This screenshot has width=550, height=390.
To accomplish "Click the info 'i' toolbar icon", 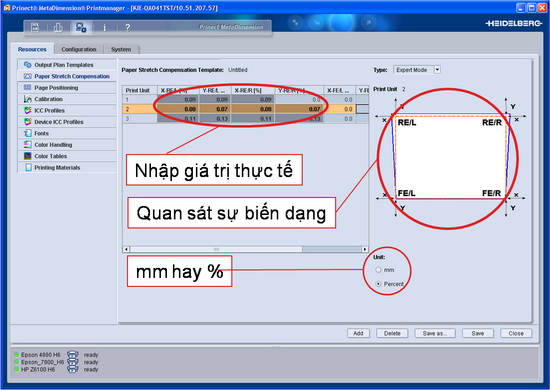I will pyautogui.click(x=104, y=27).
